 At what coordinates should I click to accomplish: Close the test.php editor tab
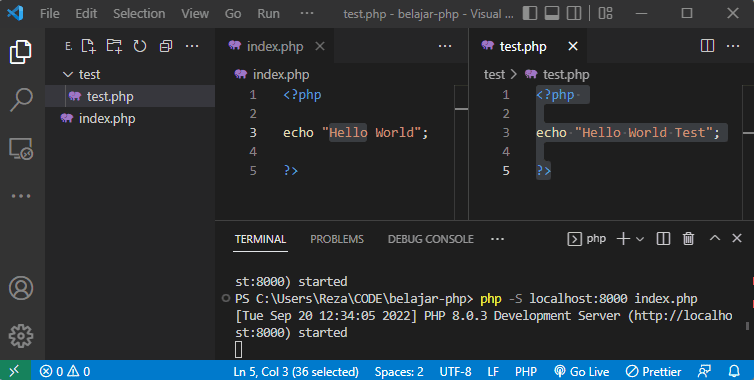tap(573, 46)
